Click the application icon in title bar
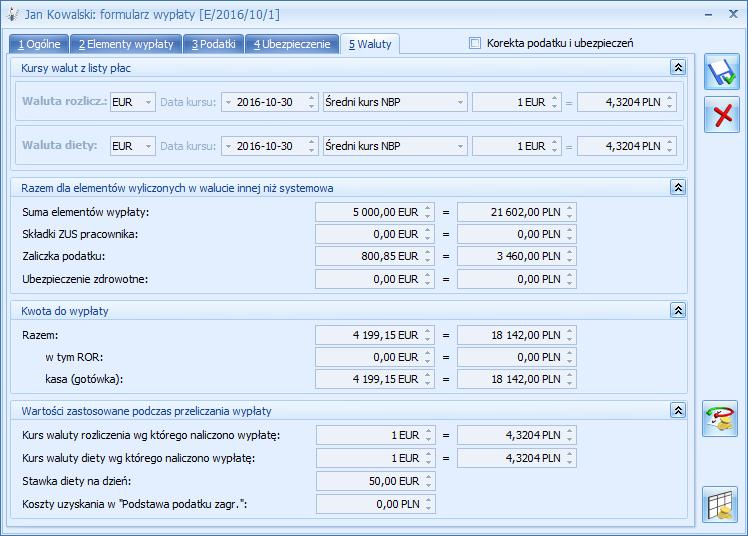The width and height of the screenshot is (748, 536). point(13,14)
